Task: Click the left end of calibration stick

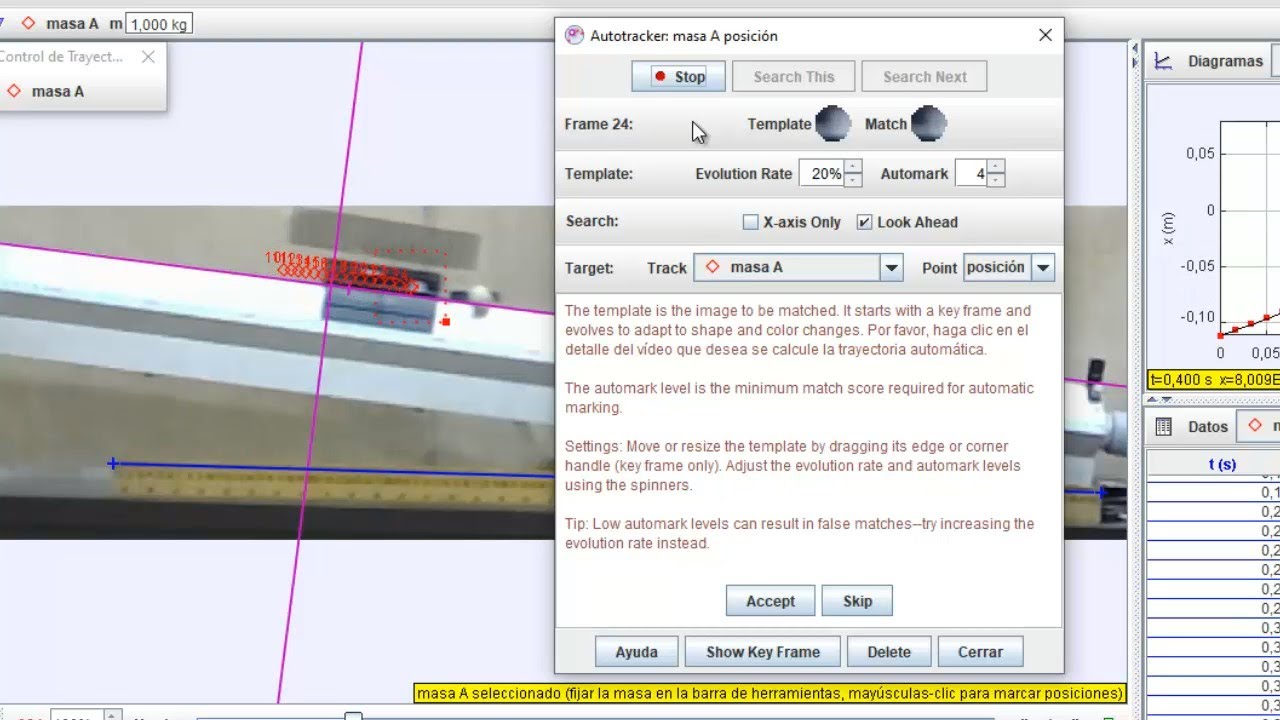Action: point(113,464)
